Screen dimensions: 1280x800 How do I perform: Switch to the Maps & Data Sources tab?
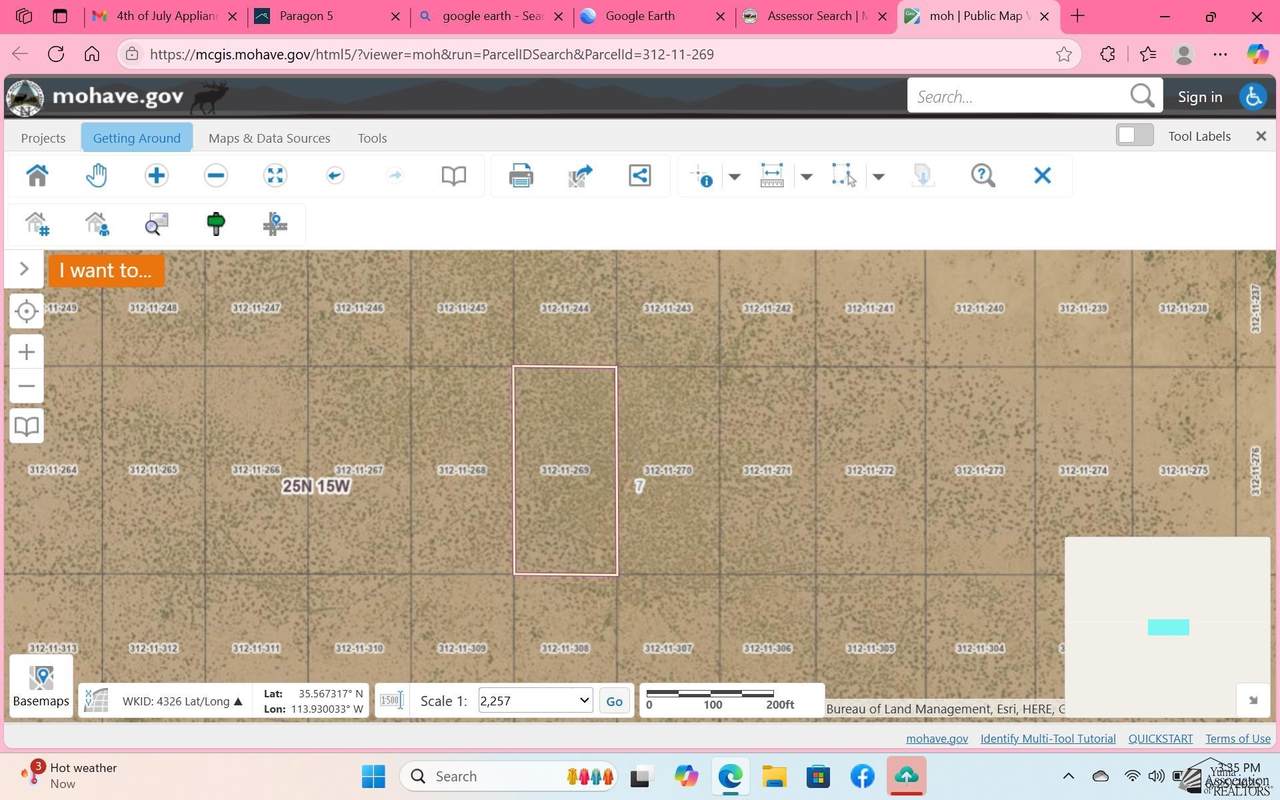coord(269,138)
